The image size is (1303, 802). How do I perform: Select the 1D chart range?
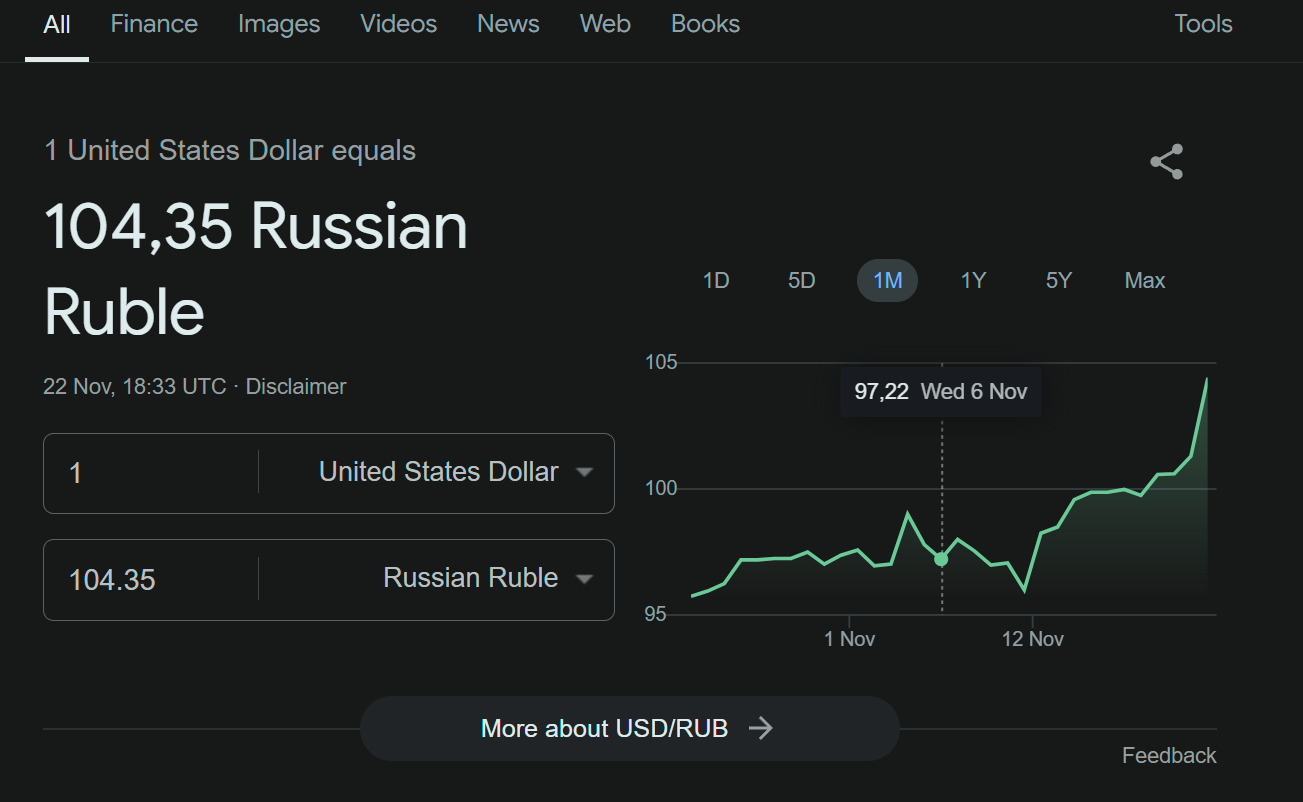[716, 281]
